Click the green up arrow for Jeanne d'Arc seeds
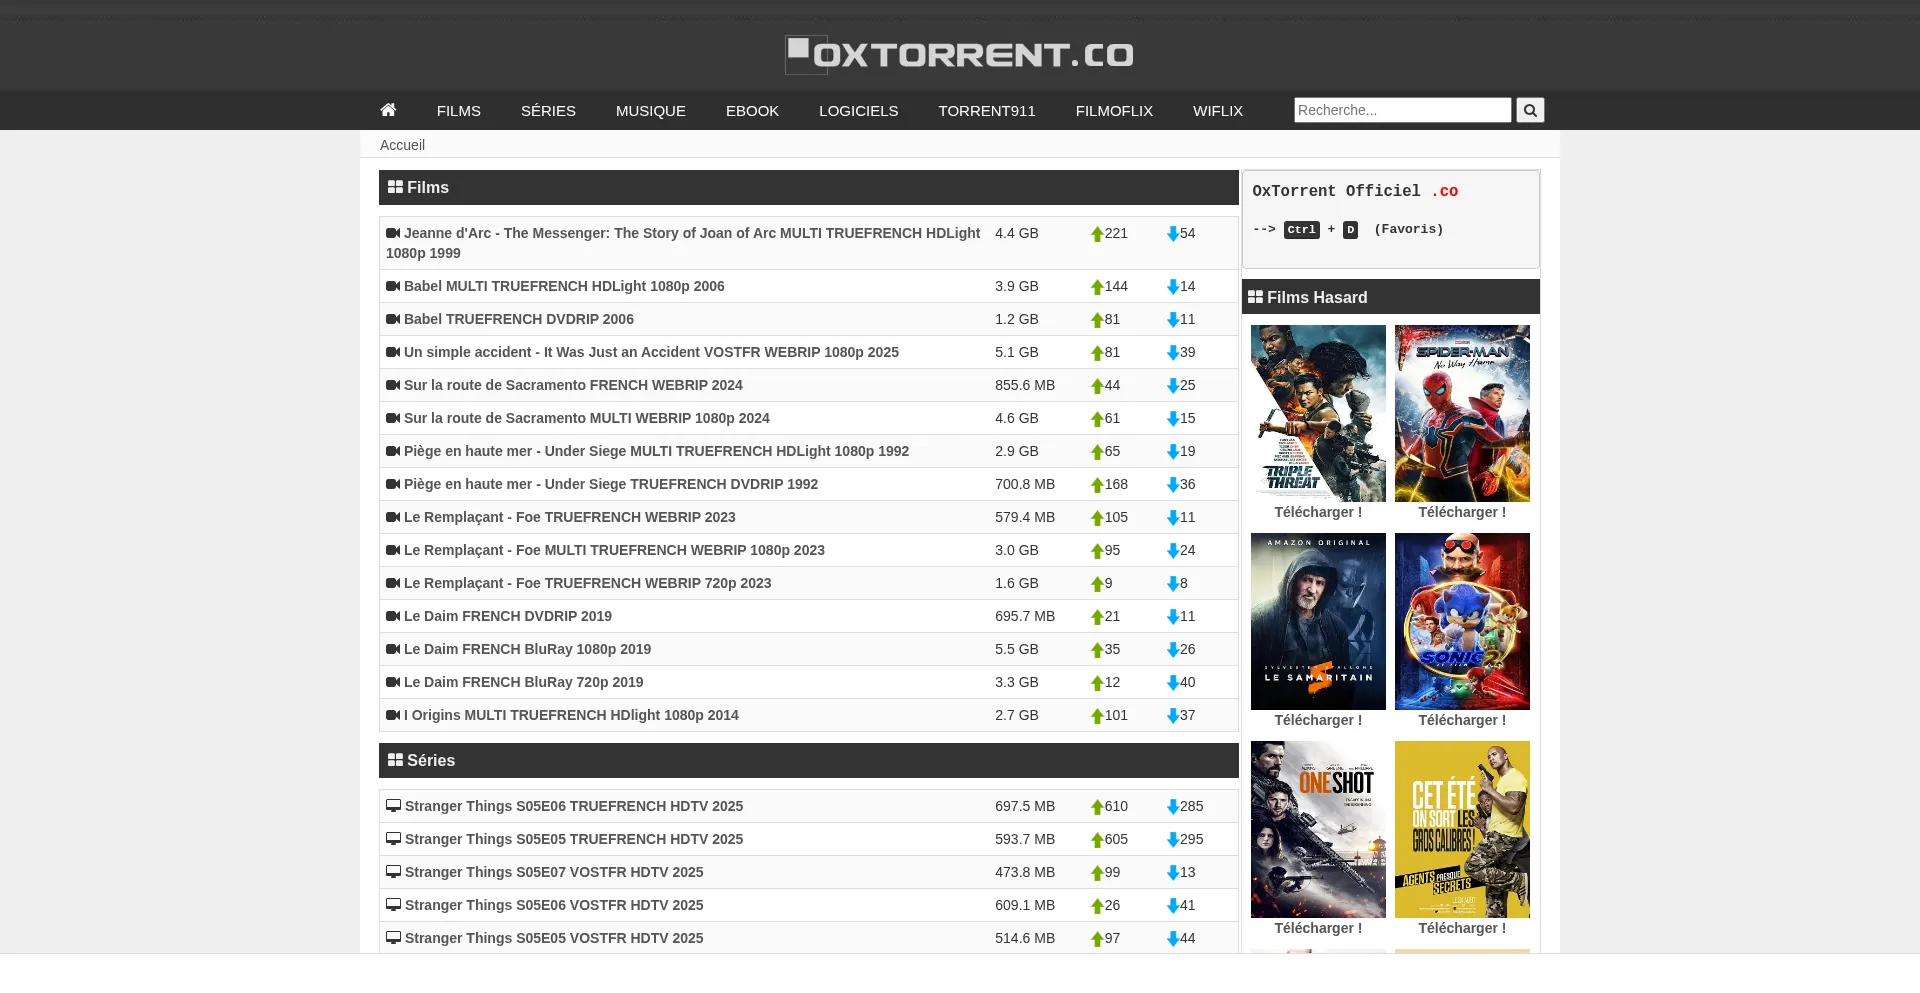1920x993 pixels. [1096, 233]
